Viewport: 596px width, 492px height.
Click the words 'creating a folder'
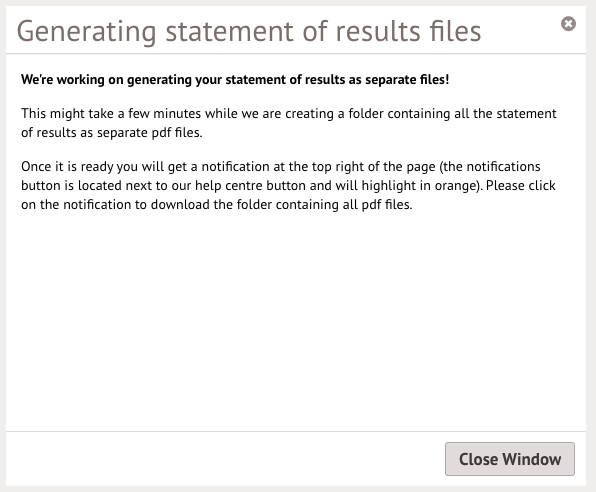click(x=334, y=113)
